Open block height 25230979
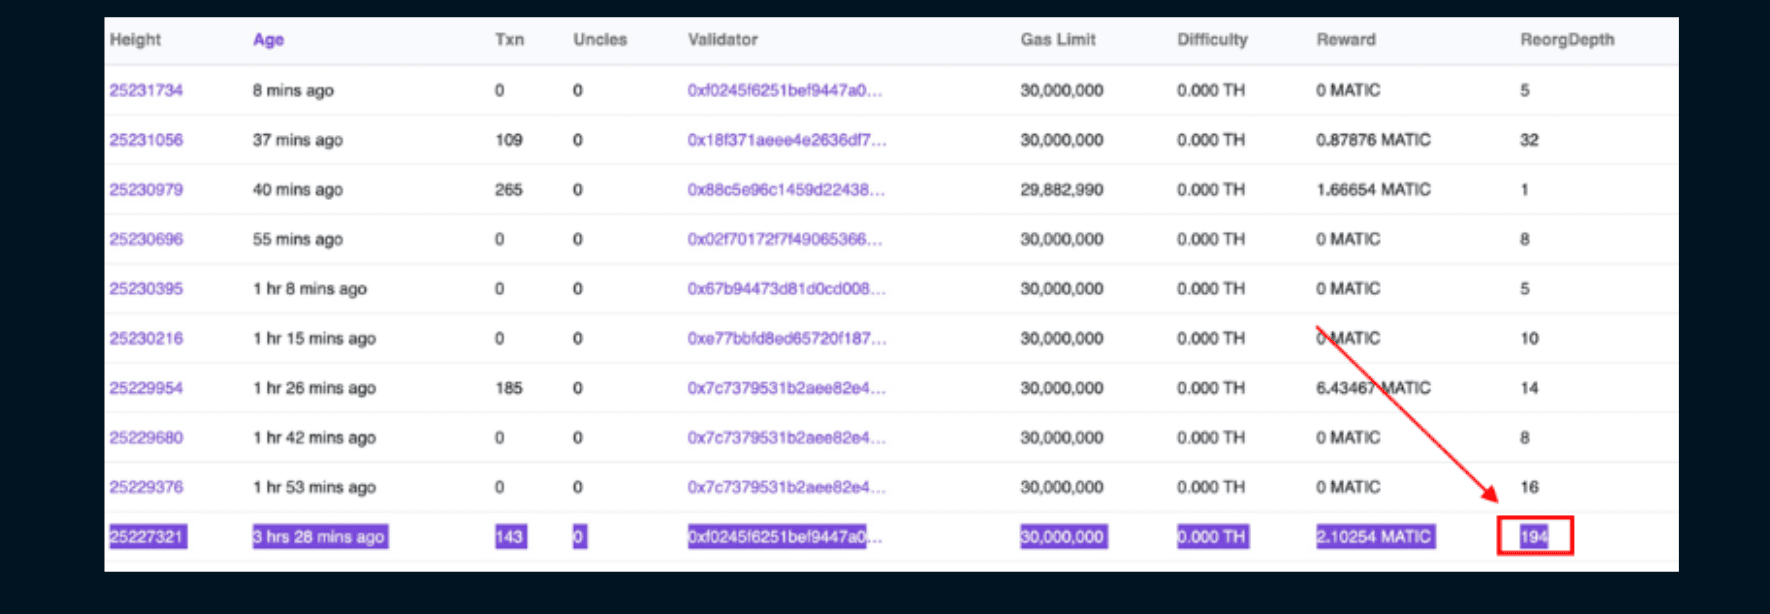 146,189
